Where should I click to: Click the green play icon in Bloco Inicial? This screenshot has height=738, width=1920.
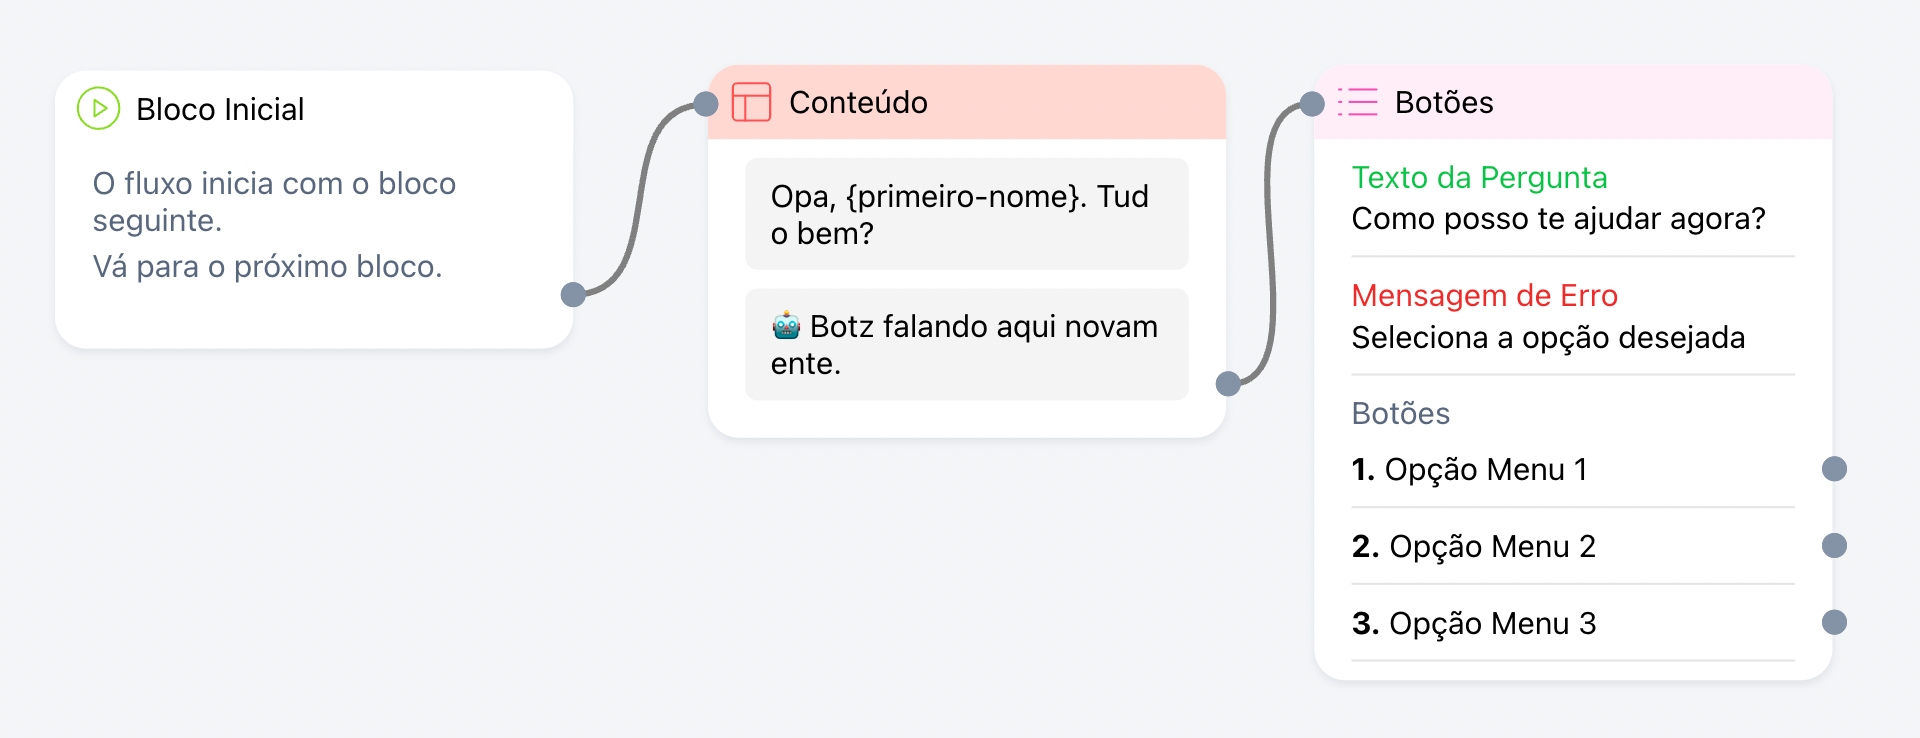coord(99,109)
